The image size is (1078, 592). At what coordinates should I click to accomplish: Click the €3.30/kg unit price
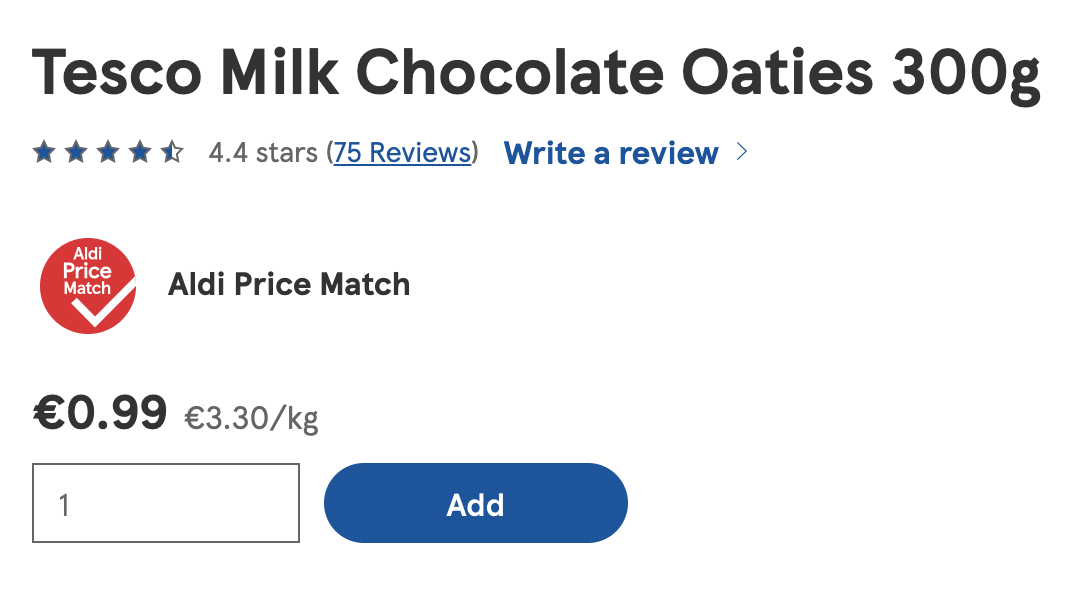click(251, 418)
